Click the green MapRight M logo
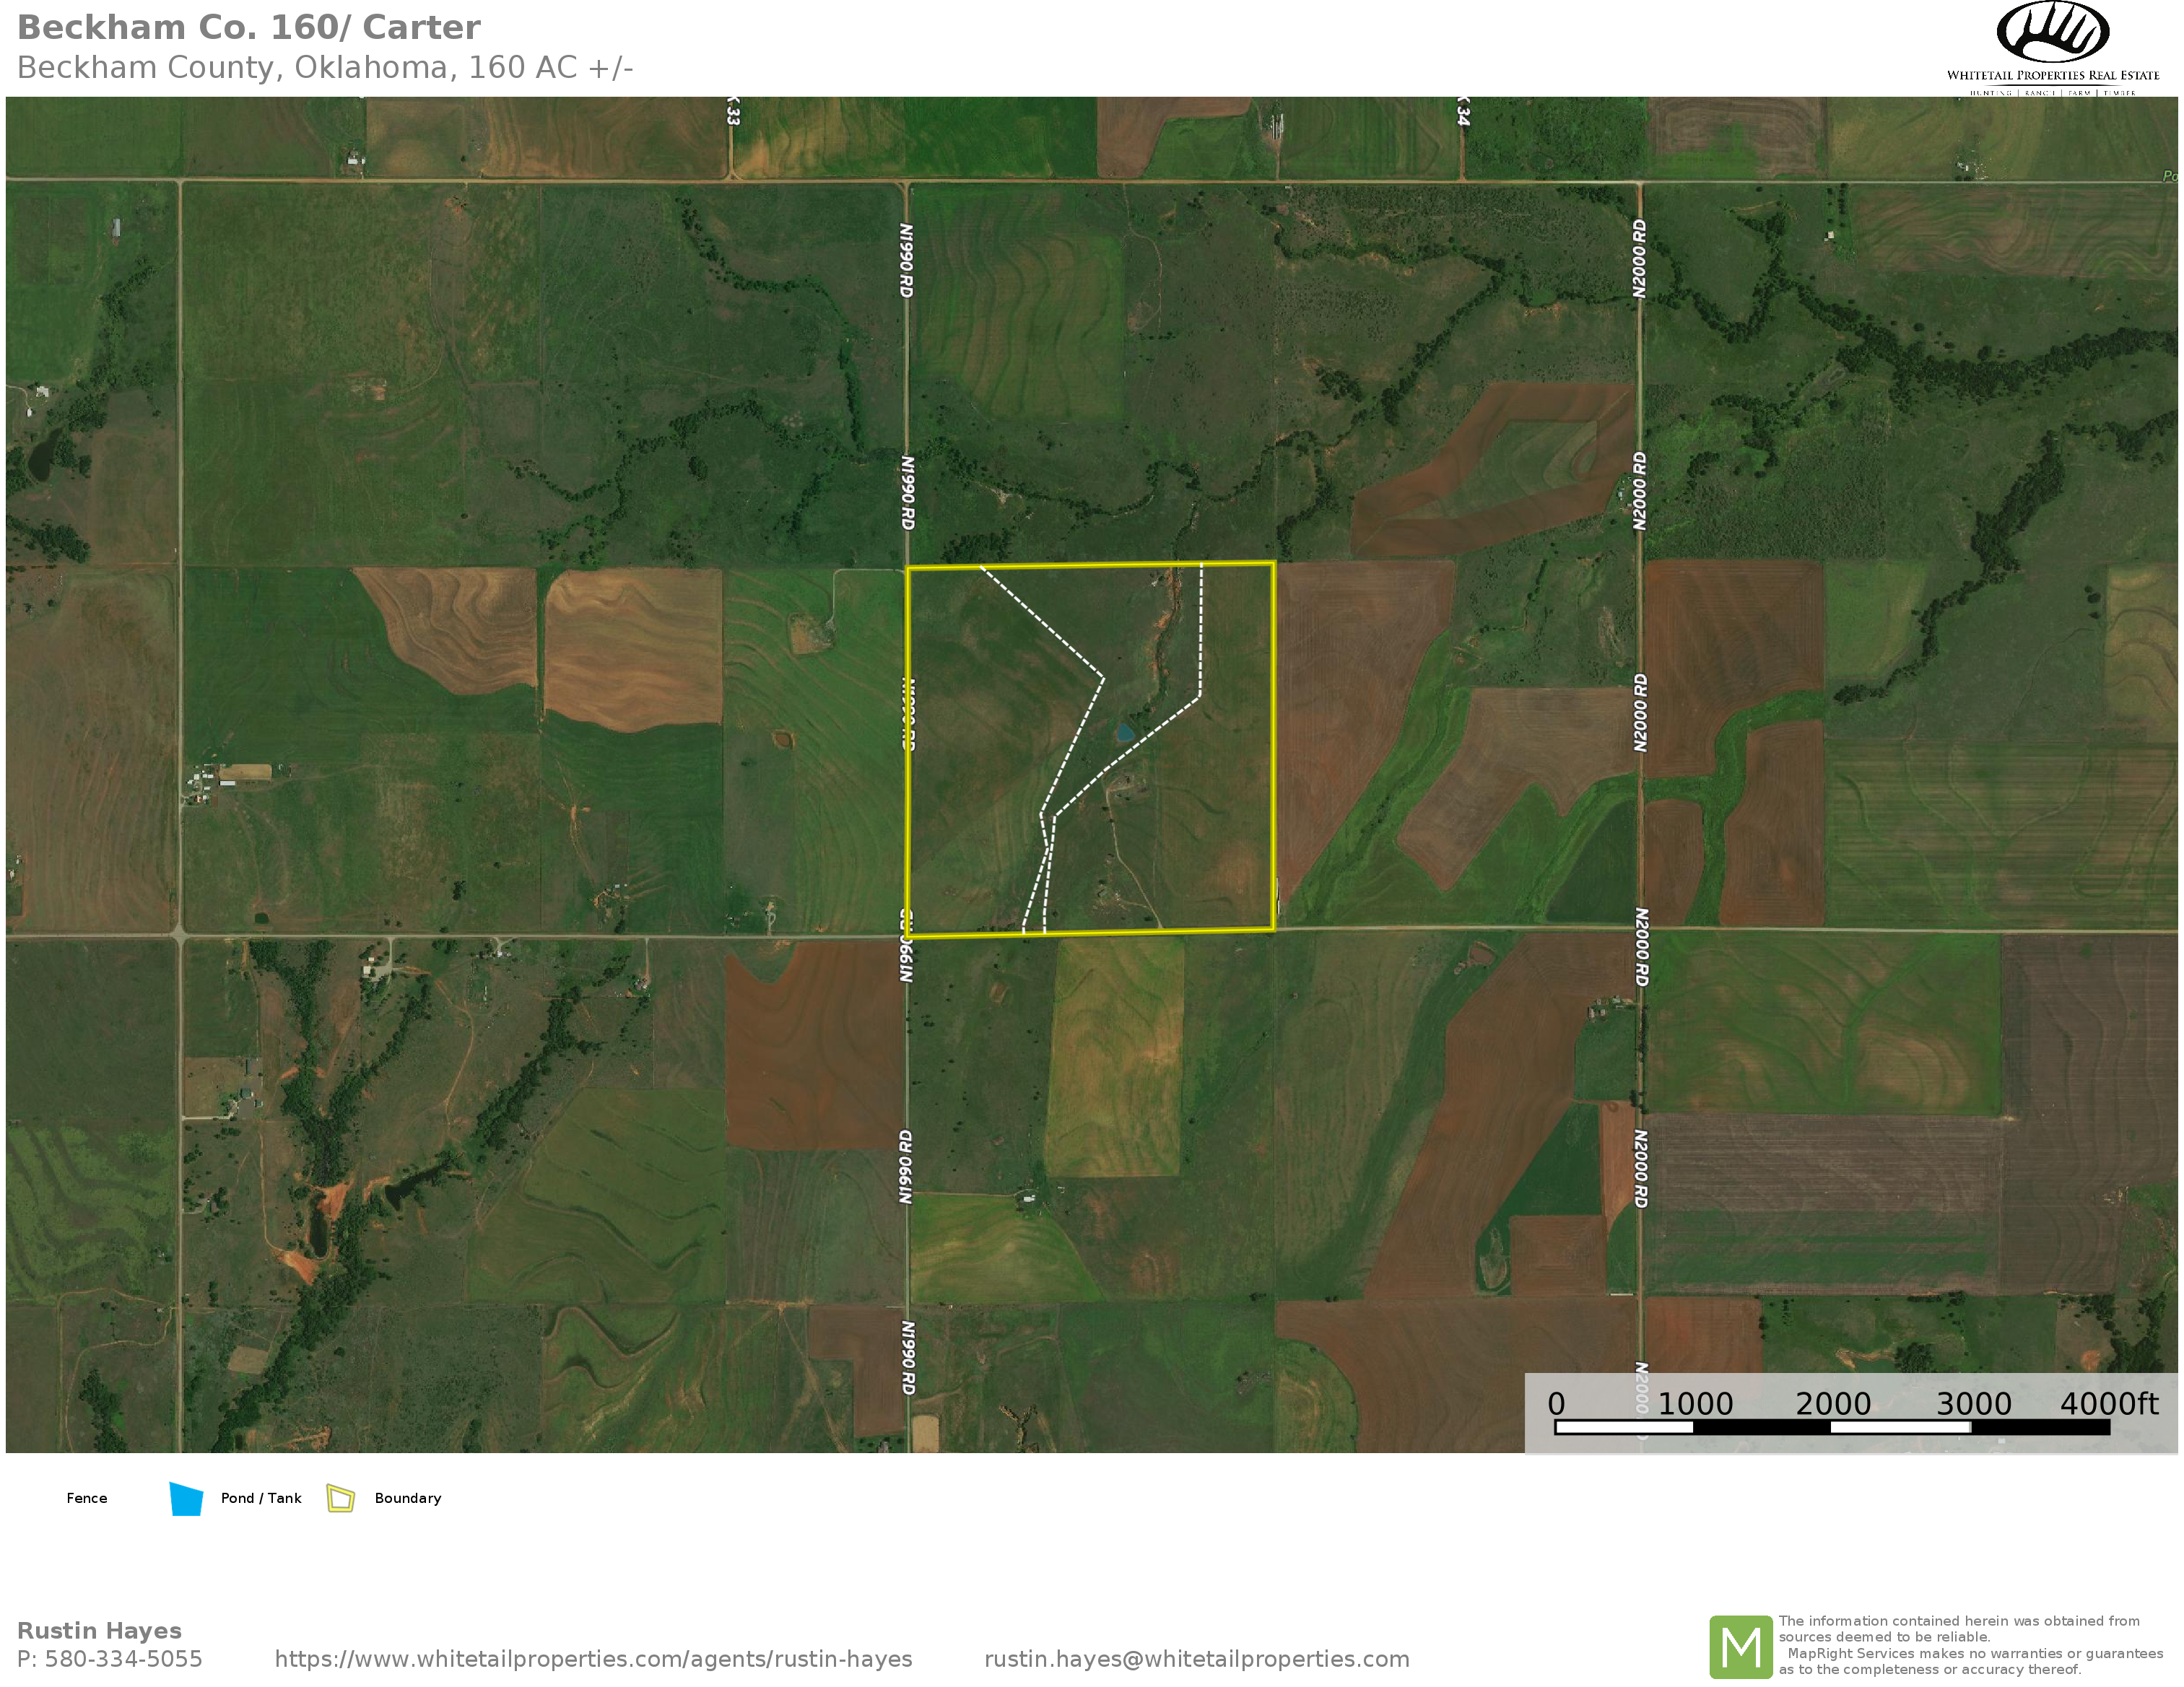 tap(1741, 1646)
